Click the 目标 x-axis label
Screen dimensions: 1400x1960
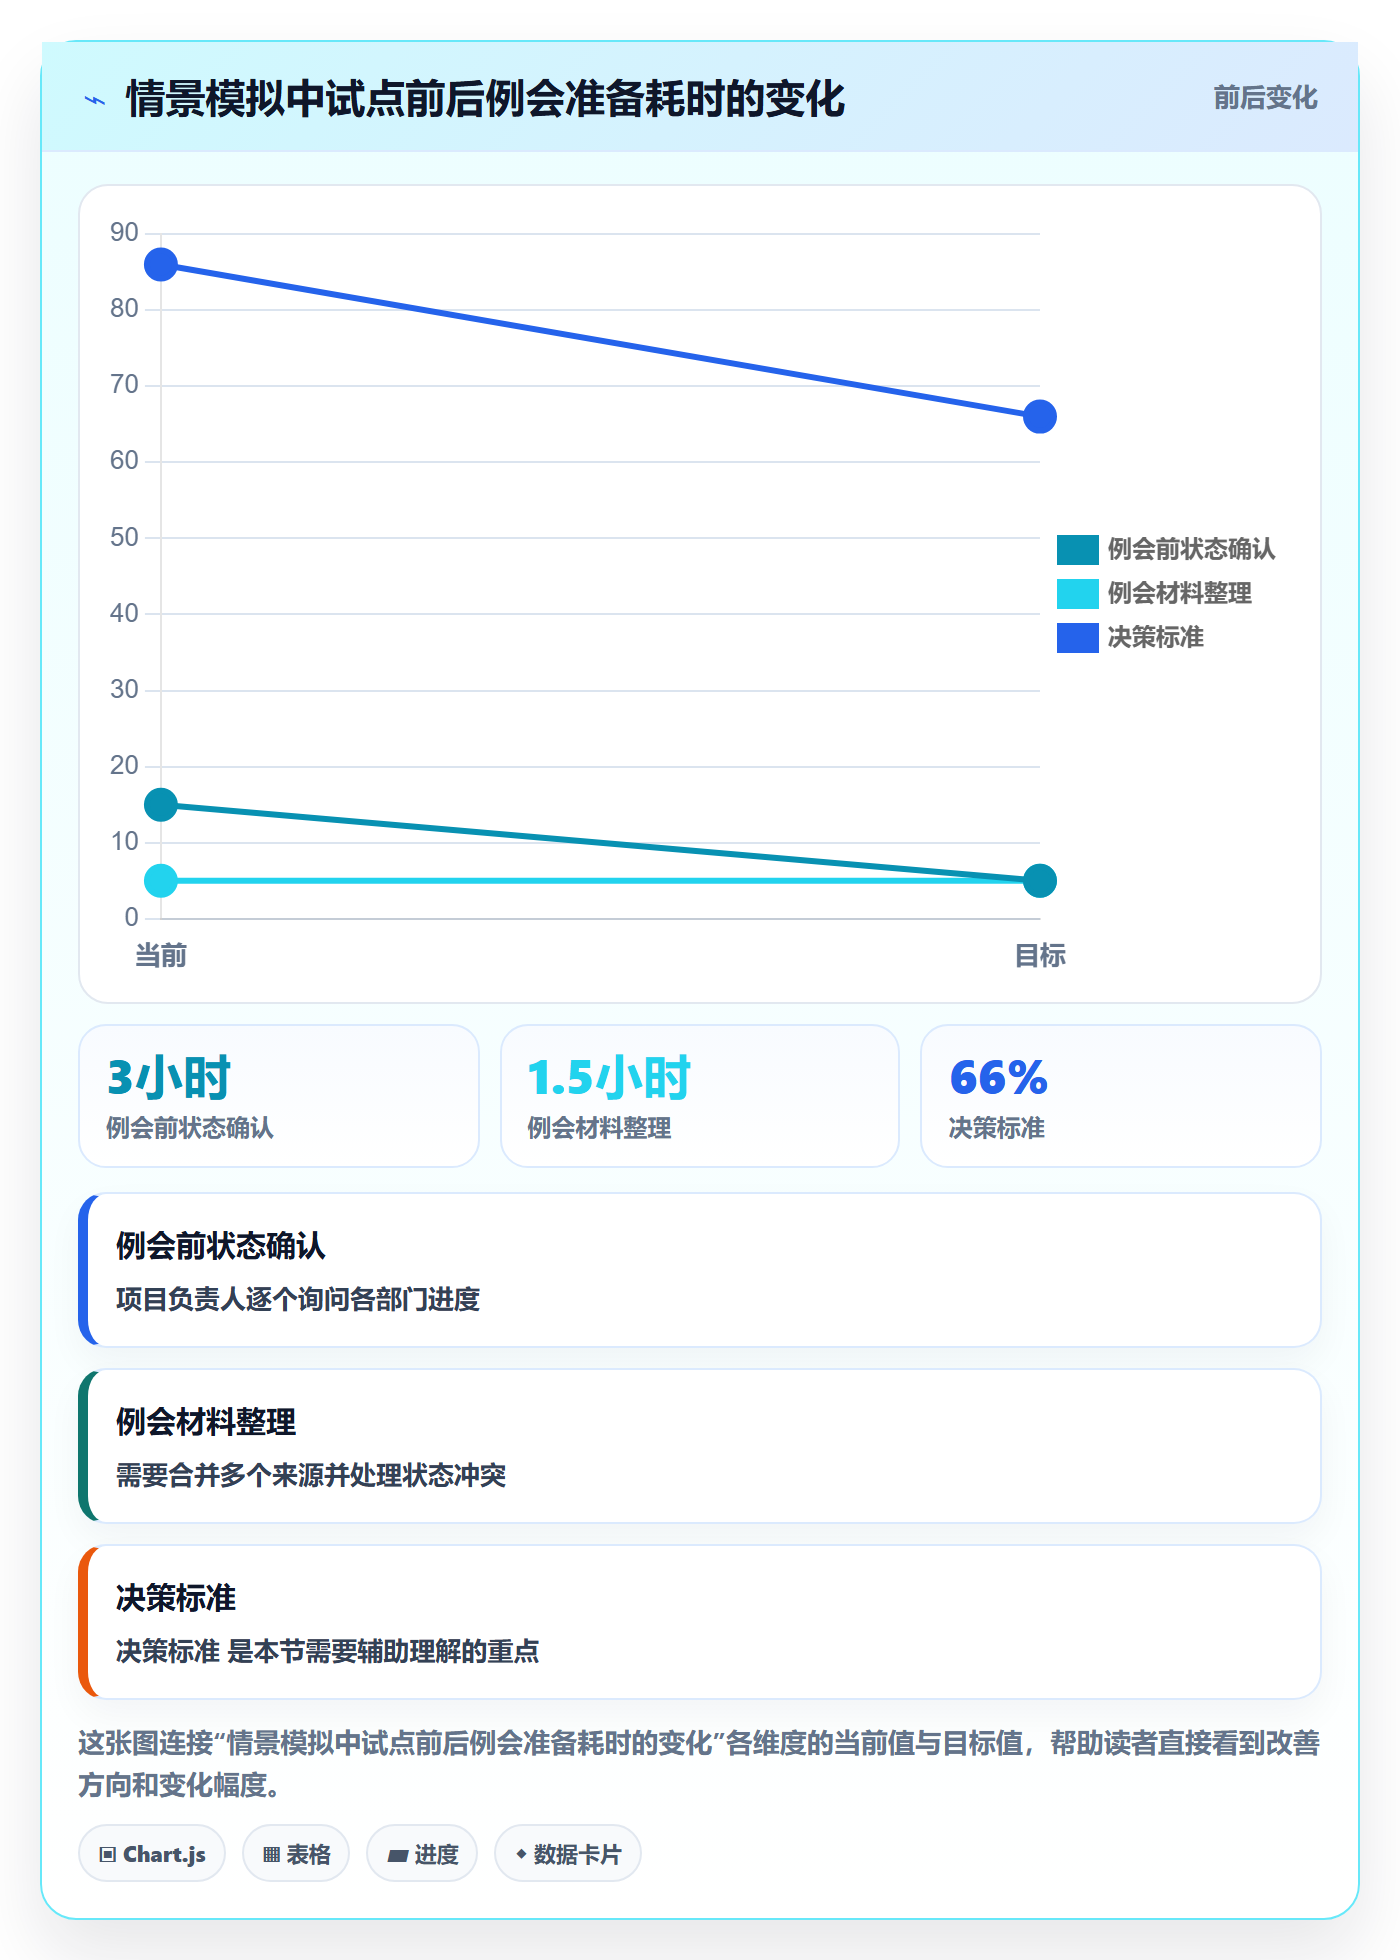[x=1040, y=956]
